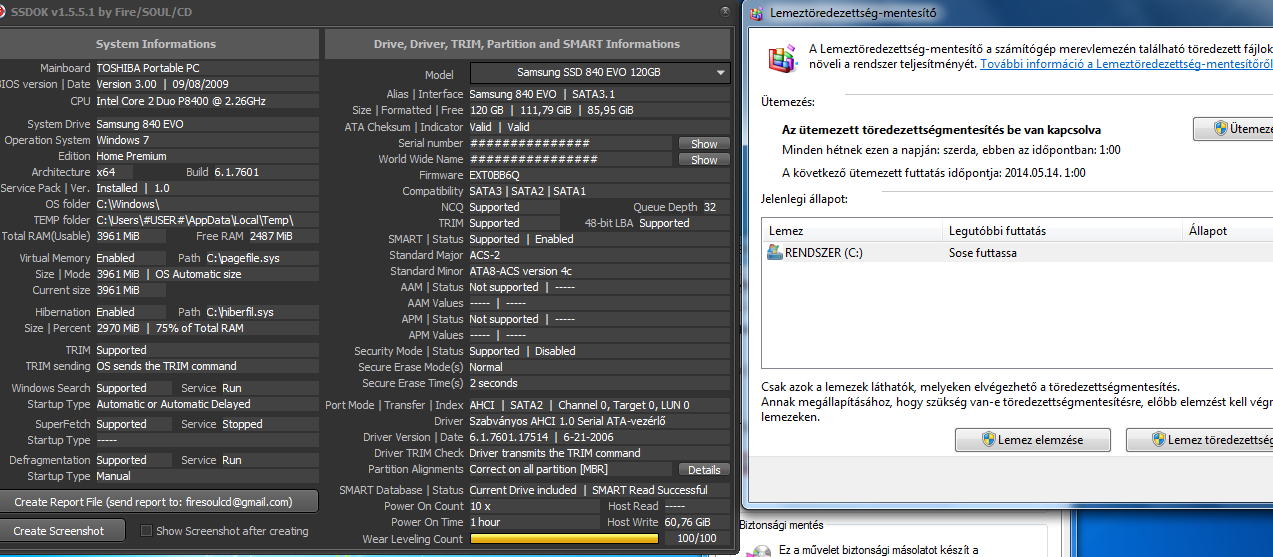Click the Sose futtassa cell
This screenshot has width=1273, height=557.
tap(982, 253)
